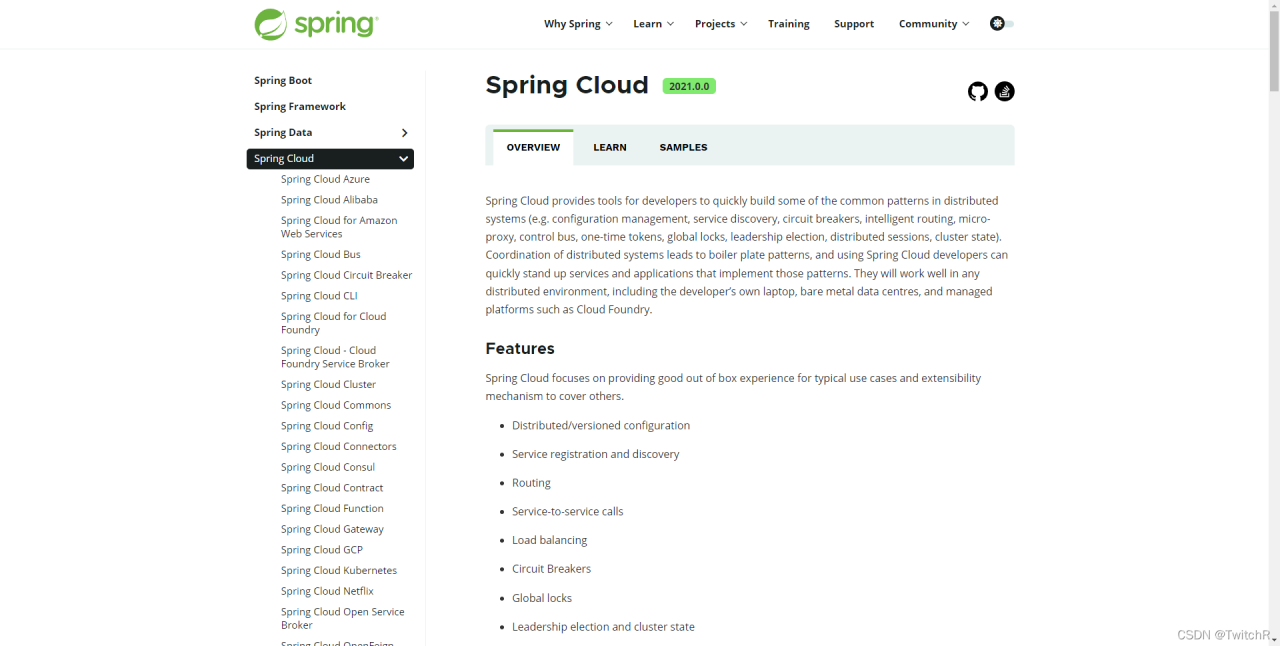This screenshot has height=646, width=1280.
Task: Toggle the dark mode switch
Action: pyautogui.click(x=1002, y=24)
